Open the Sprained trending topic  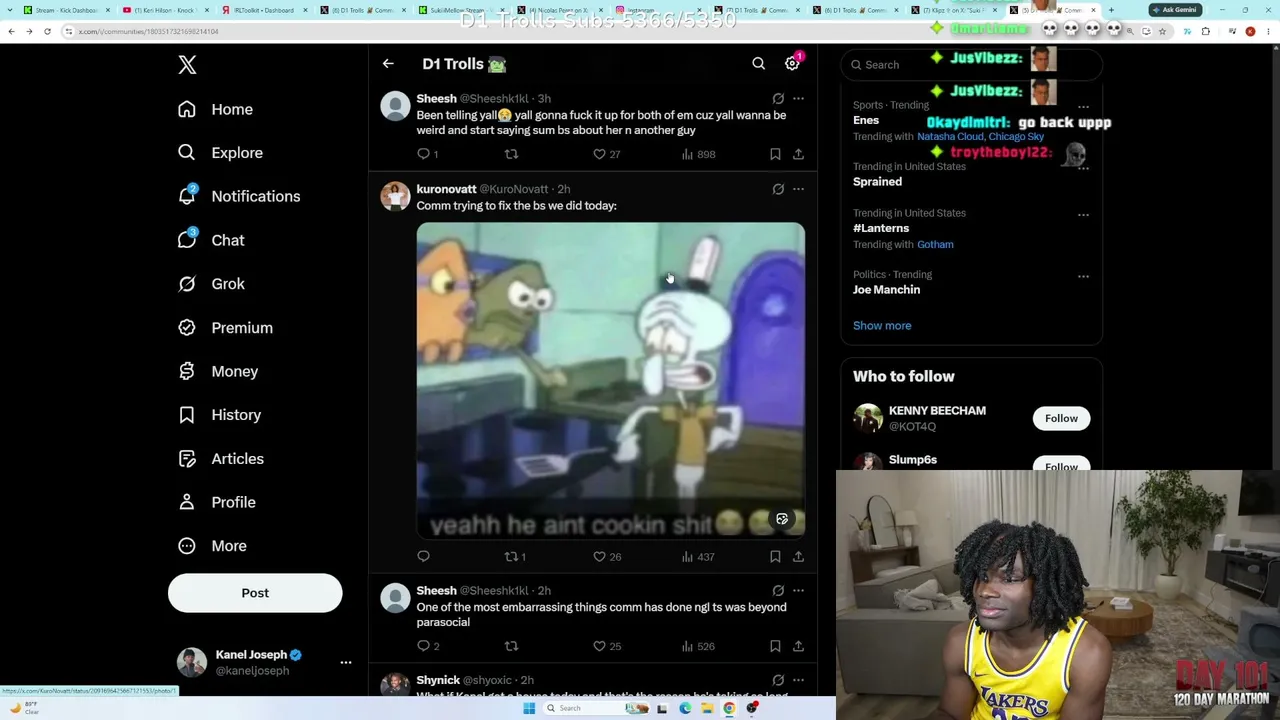tap(877, 182)
